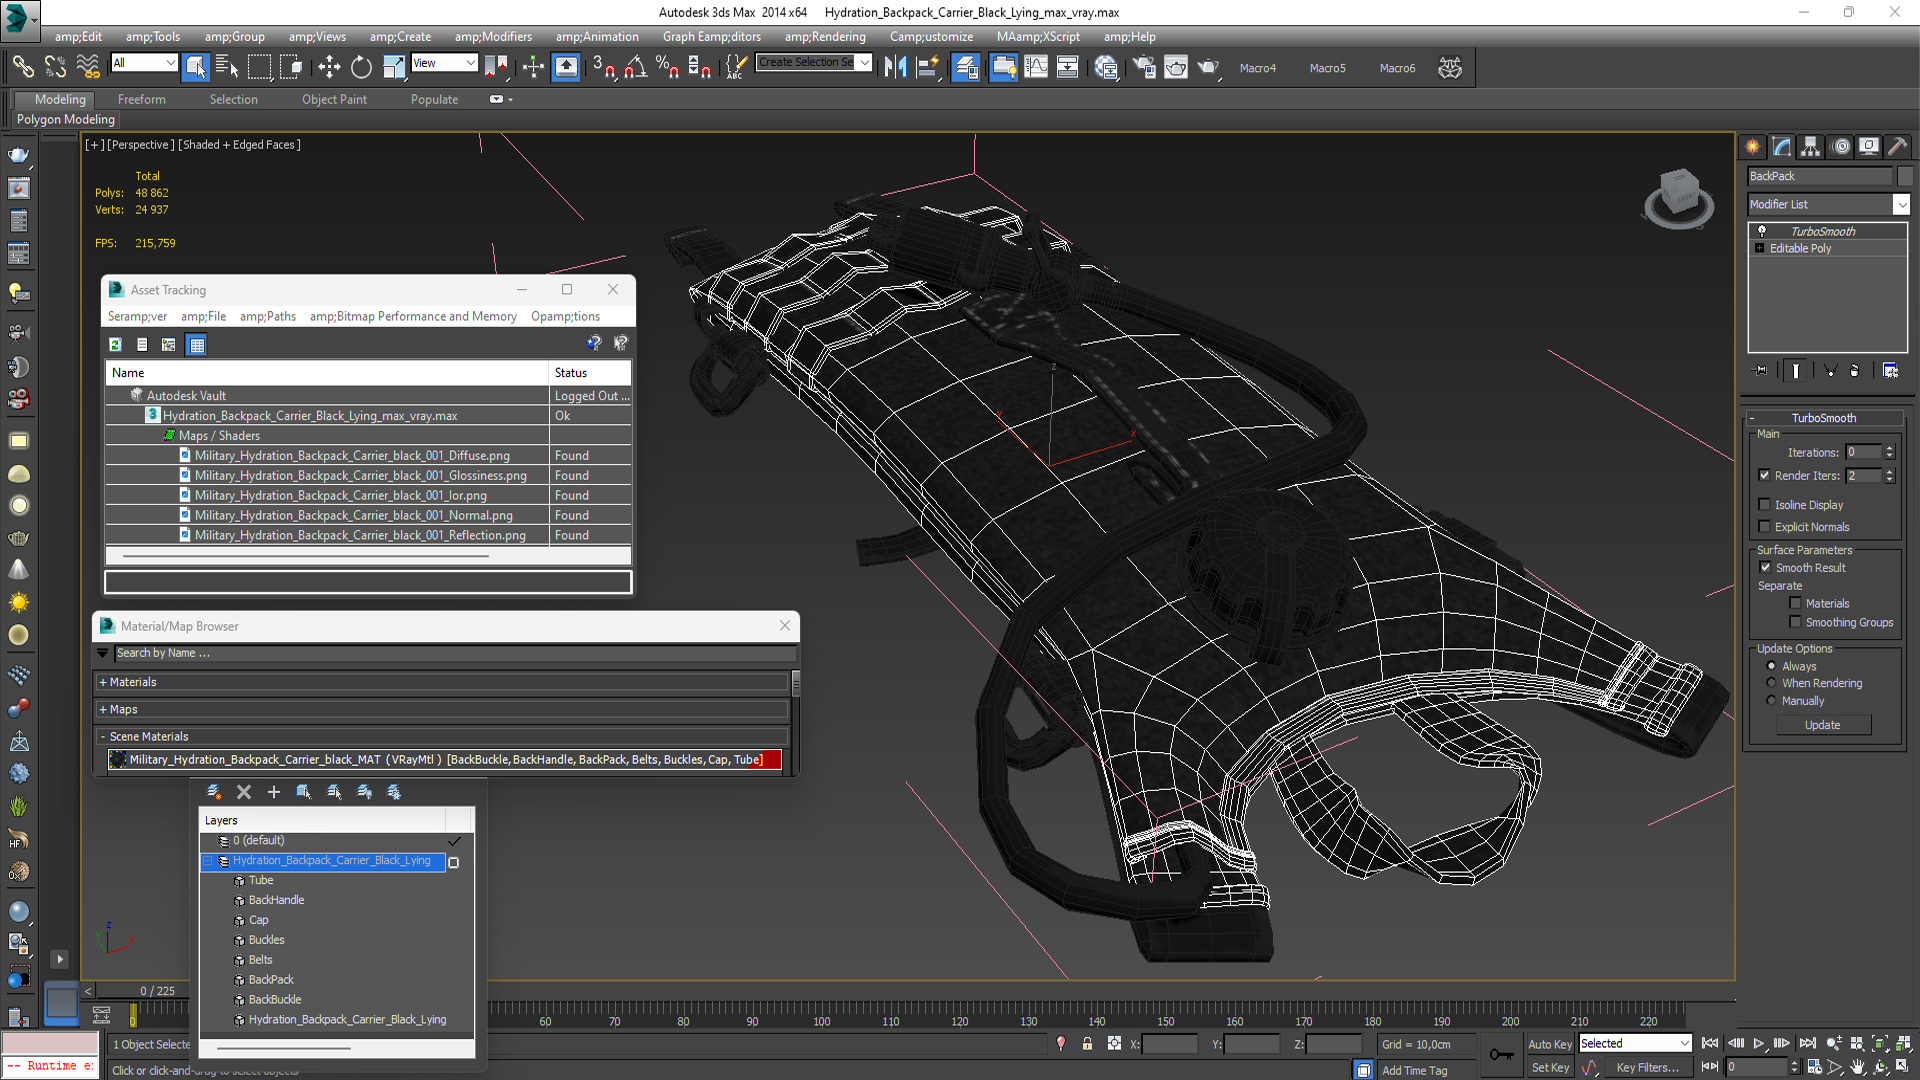Click the Key Mode toggle key icon
Viewport: 1920px width, 1080px height.
point(1501,1054)
